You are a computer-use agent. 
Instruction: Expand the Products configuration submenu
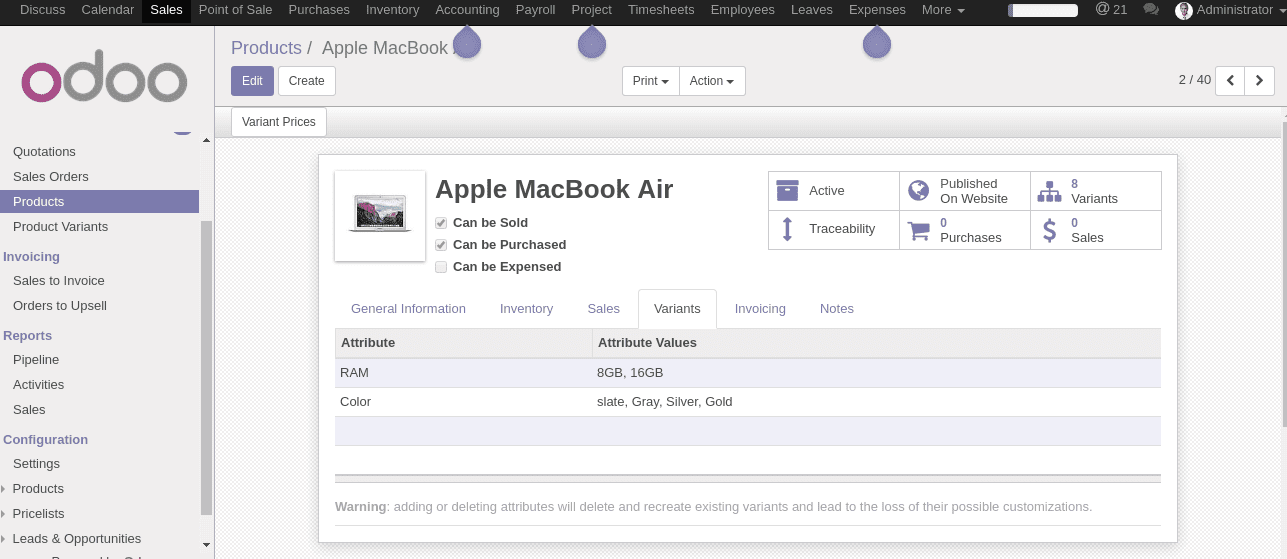pos(38,488)
